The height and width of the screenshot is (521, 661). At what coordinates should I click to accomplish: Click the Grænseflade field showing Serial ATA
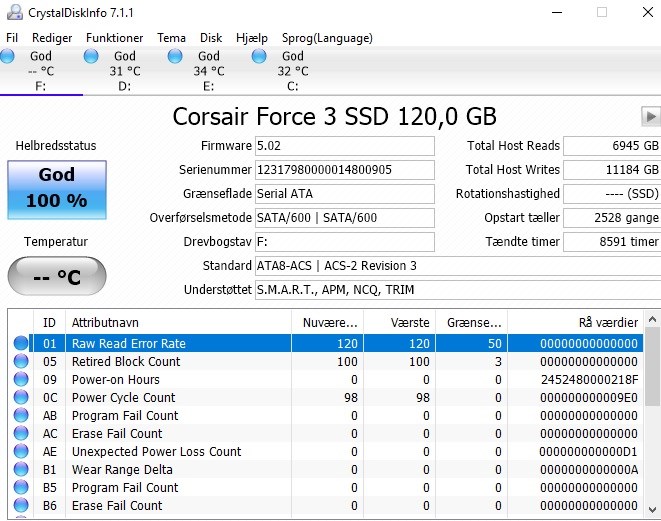[344, 194]
